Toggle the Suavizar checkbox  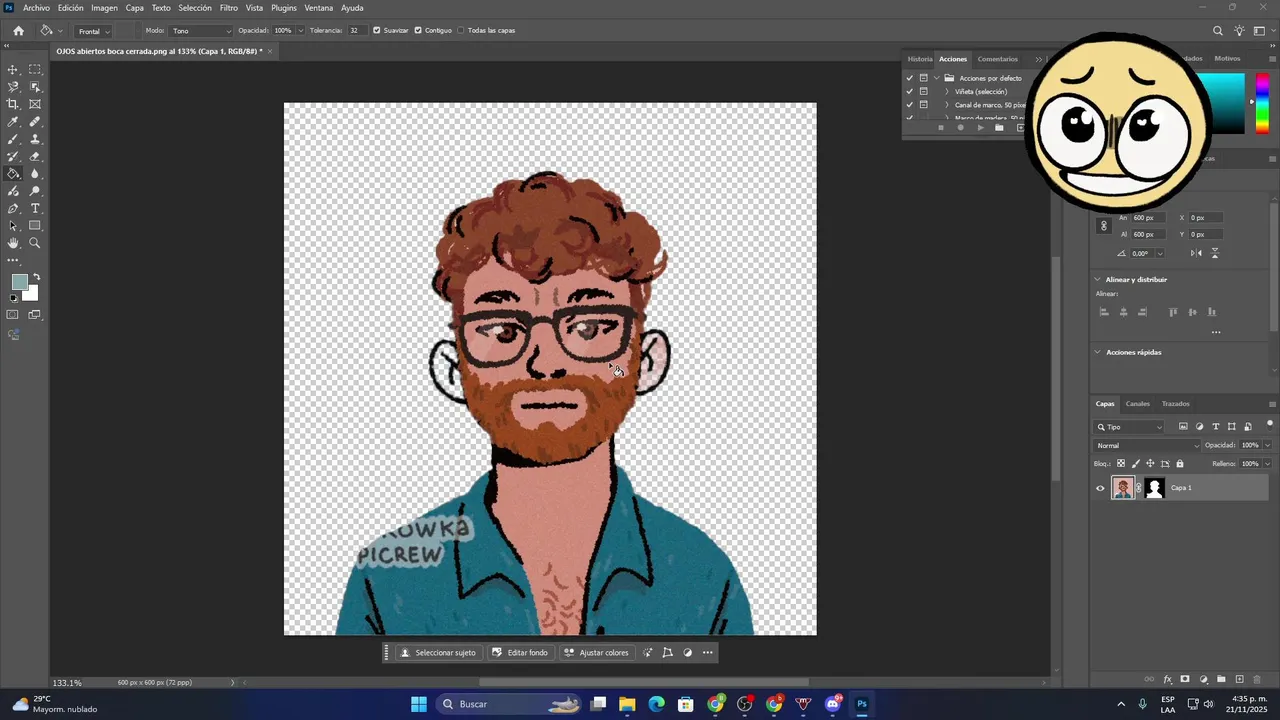(377, 31)
